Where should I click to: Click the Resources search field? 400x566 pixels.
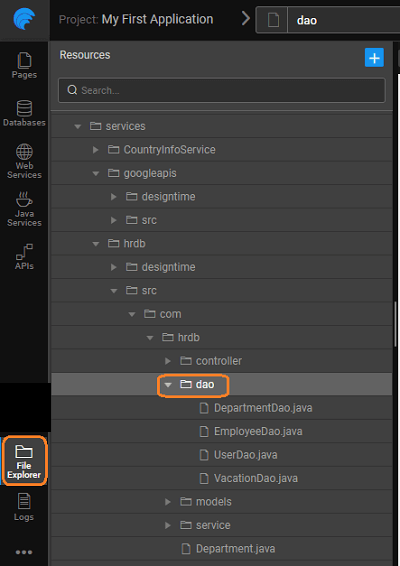pos(222,90)
